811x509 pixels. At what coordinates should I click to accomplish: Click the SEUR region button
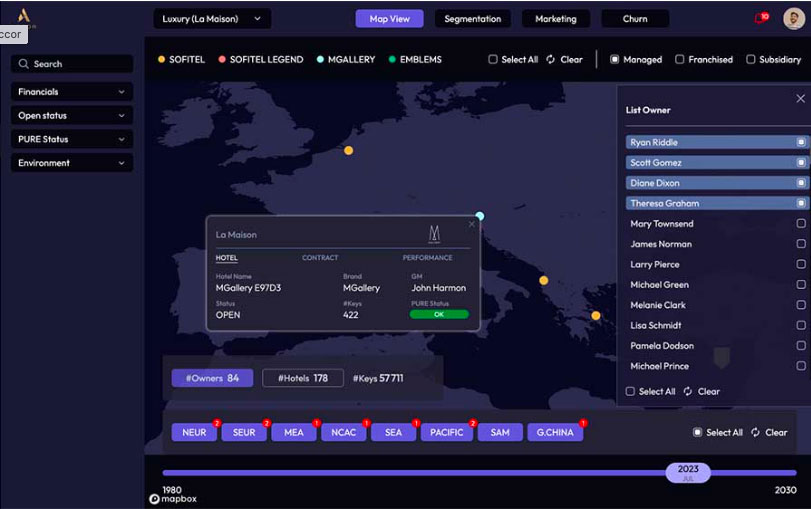244,432
